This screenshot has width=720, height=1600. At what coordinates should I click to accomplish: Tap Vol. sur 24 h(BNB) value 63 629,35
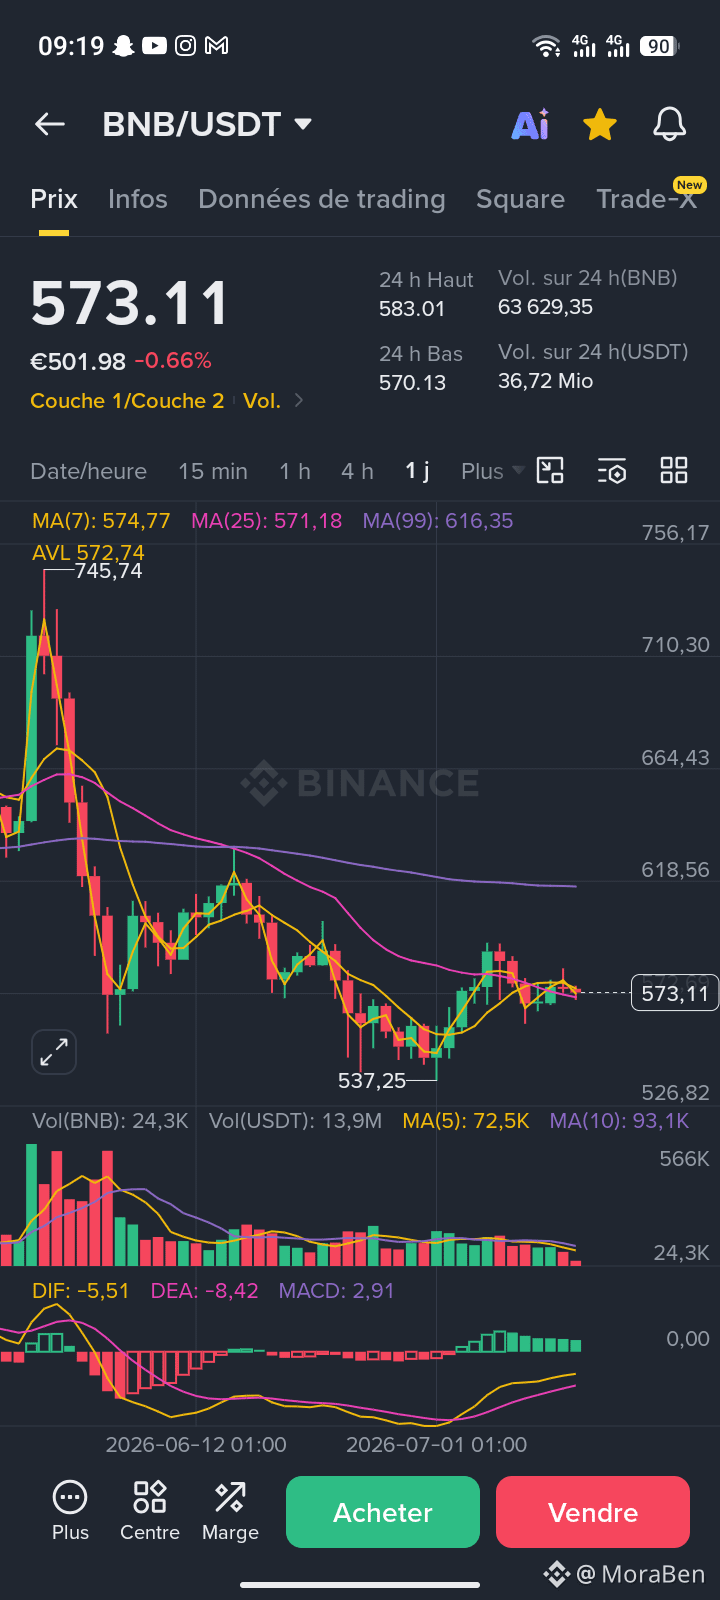pos(546,307)
